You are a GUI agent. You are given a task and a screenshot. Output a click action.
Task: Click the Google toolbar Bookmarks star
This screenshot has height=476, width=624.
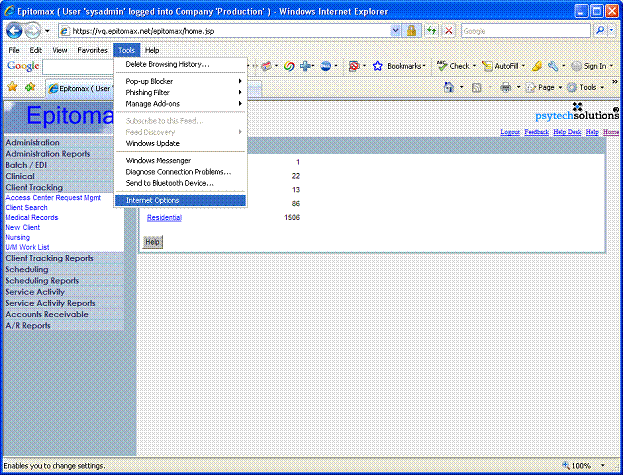coord(378,66)
